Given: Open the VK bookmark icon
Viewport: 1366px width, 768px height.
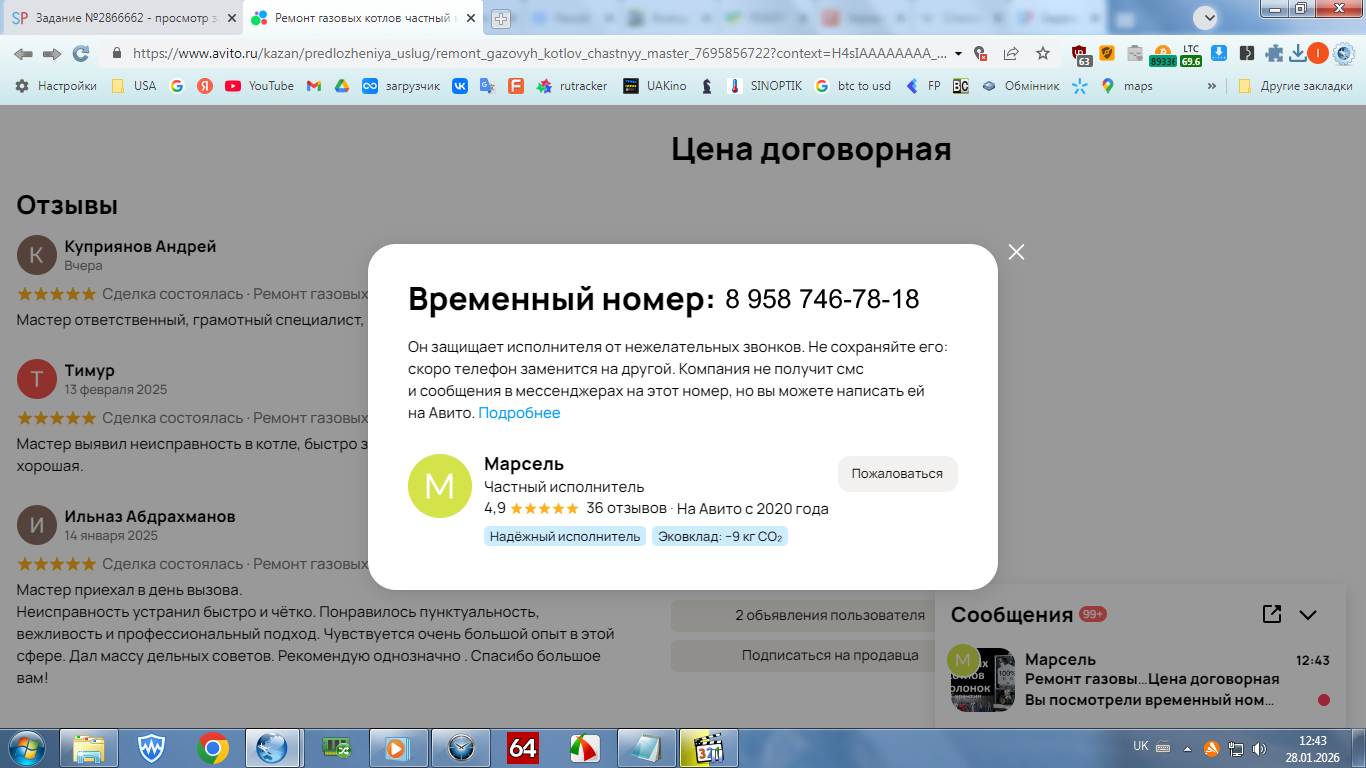Looking at the screenshot, I should 460,86.
